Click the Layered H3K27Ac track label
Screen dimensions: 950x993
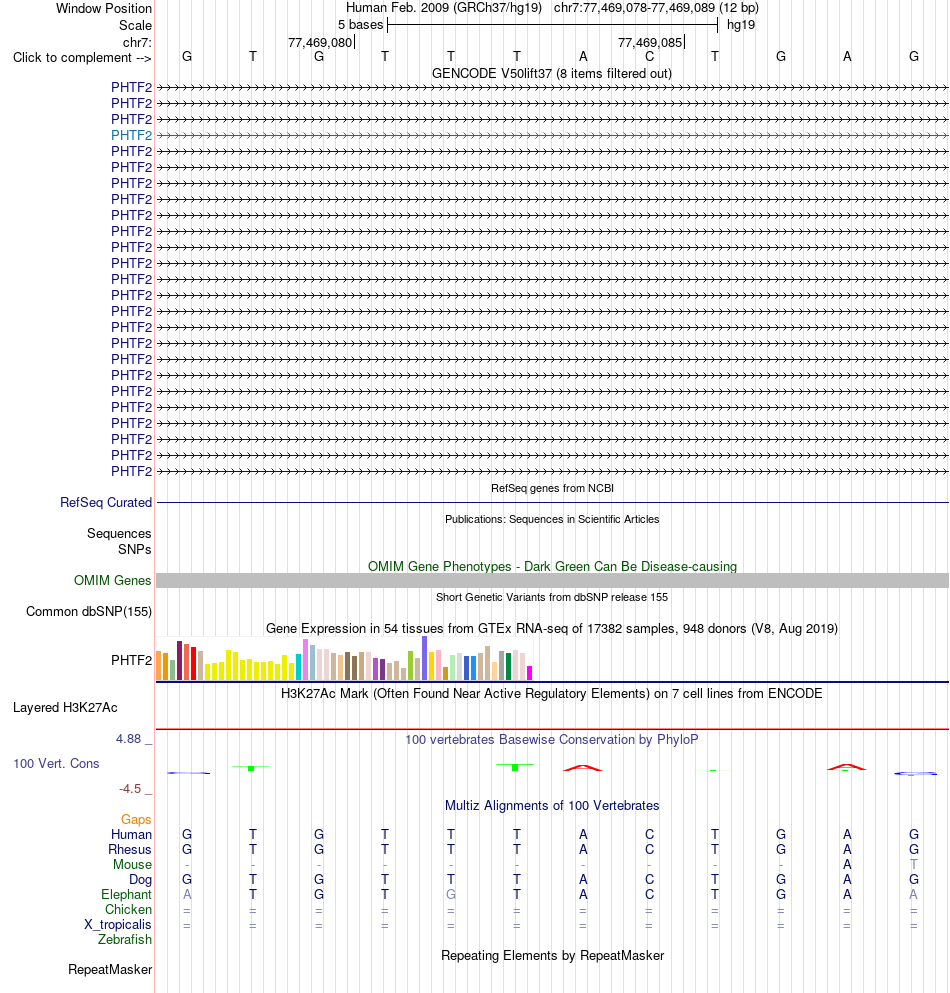click(x=65, y=707)
